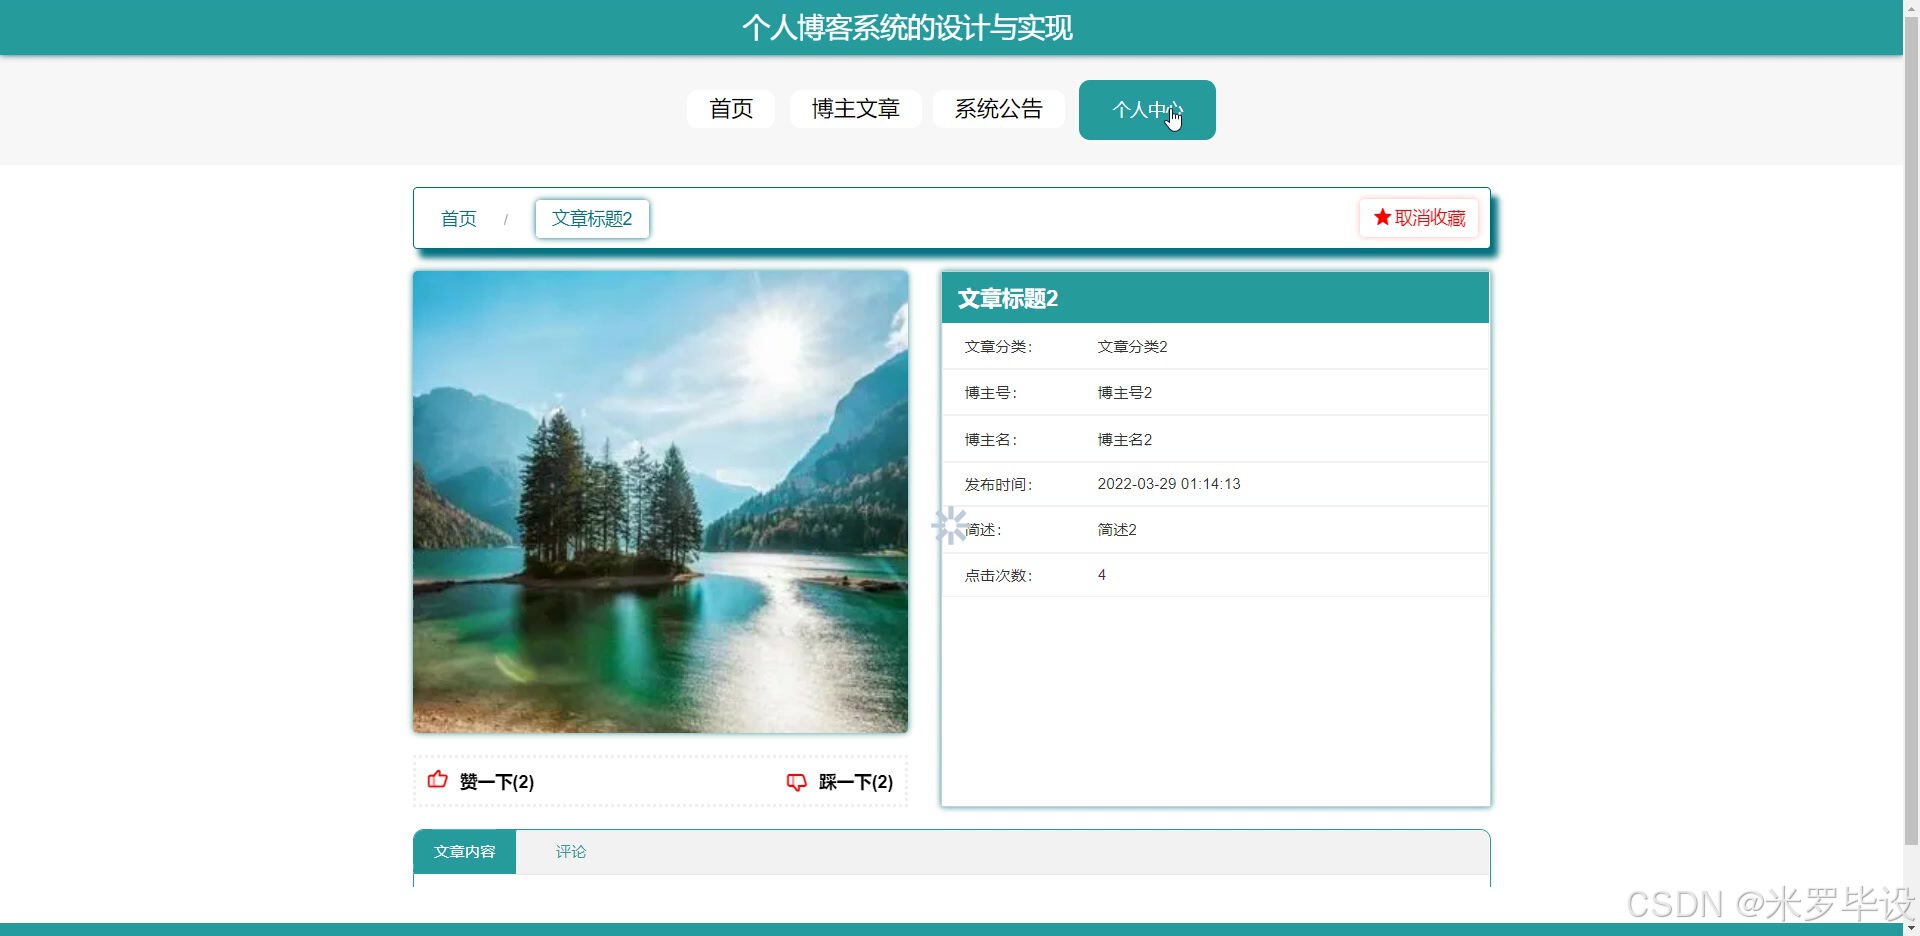
Task: Click the 个人博客系统的设计与实现 site title
Action: coord(907,28)
